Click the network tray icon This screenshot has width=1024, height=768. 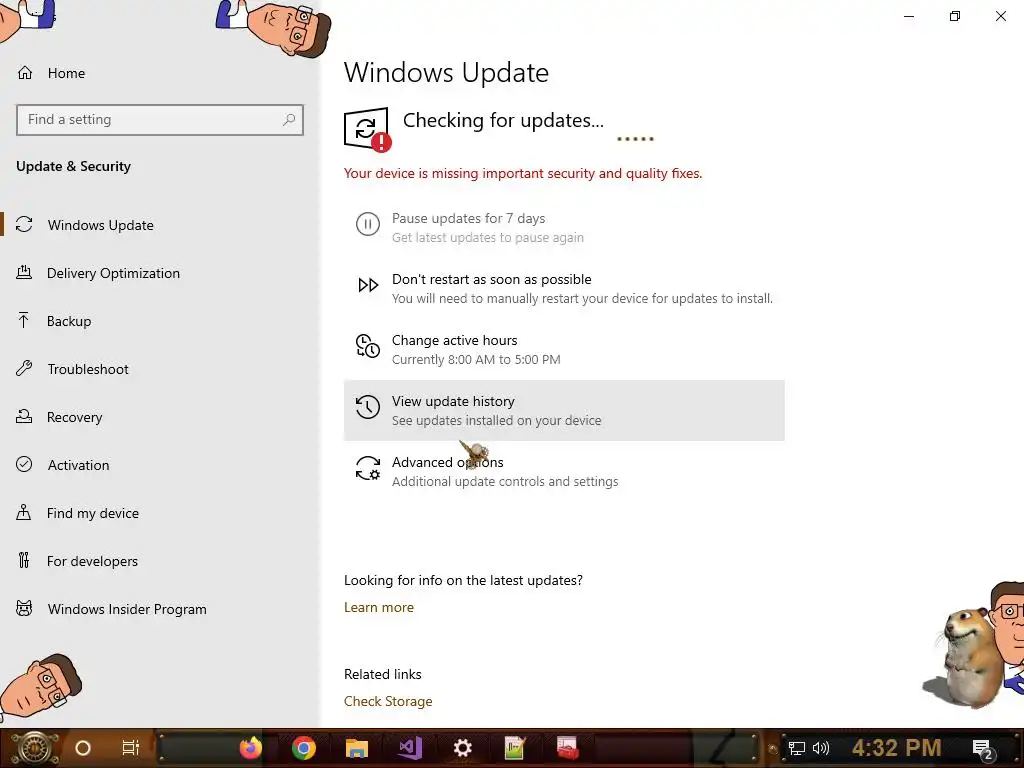click(x=797, y=748)
